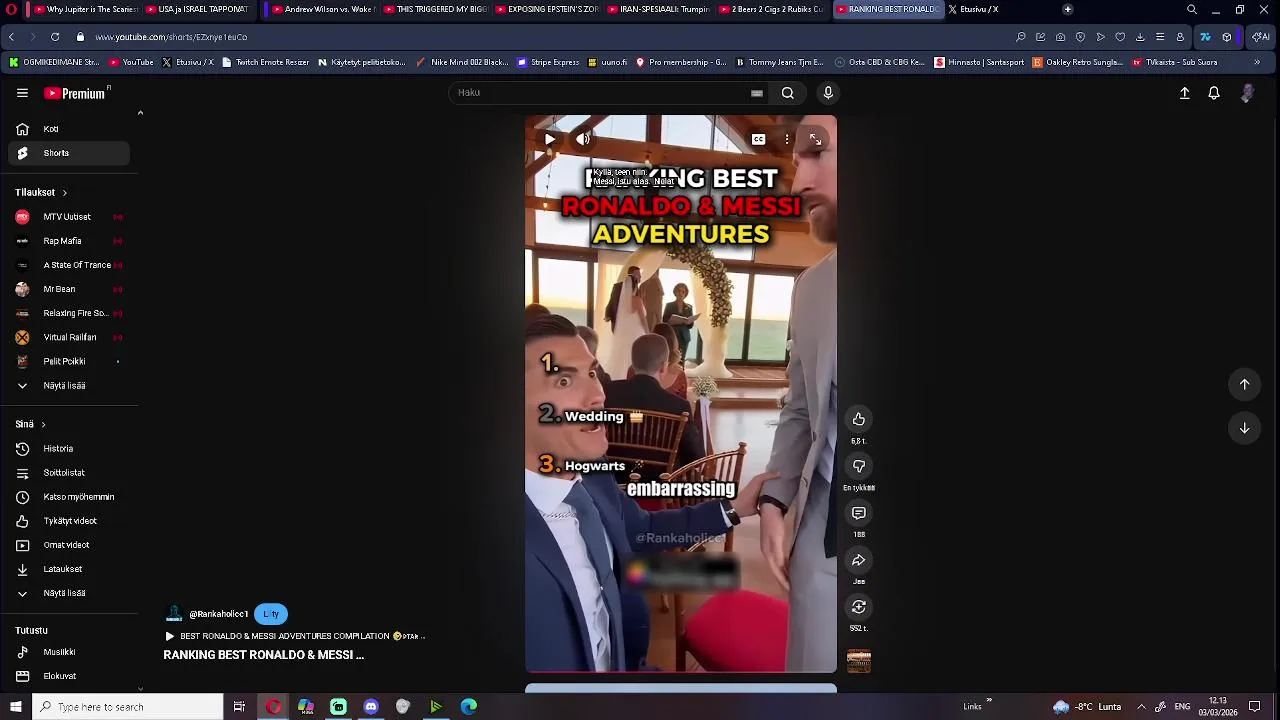Open the Short's three-dot options menu
Screen dimensions: 1280x720
click(787, 139)
